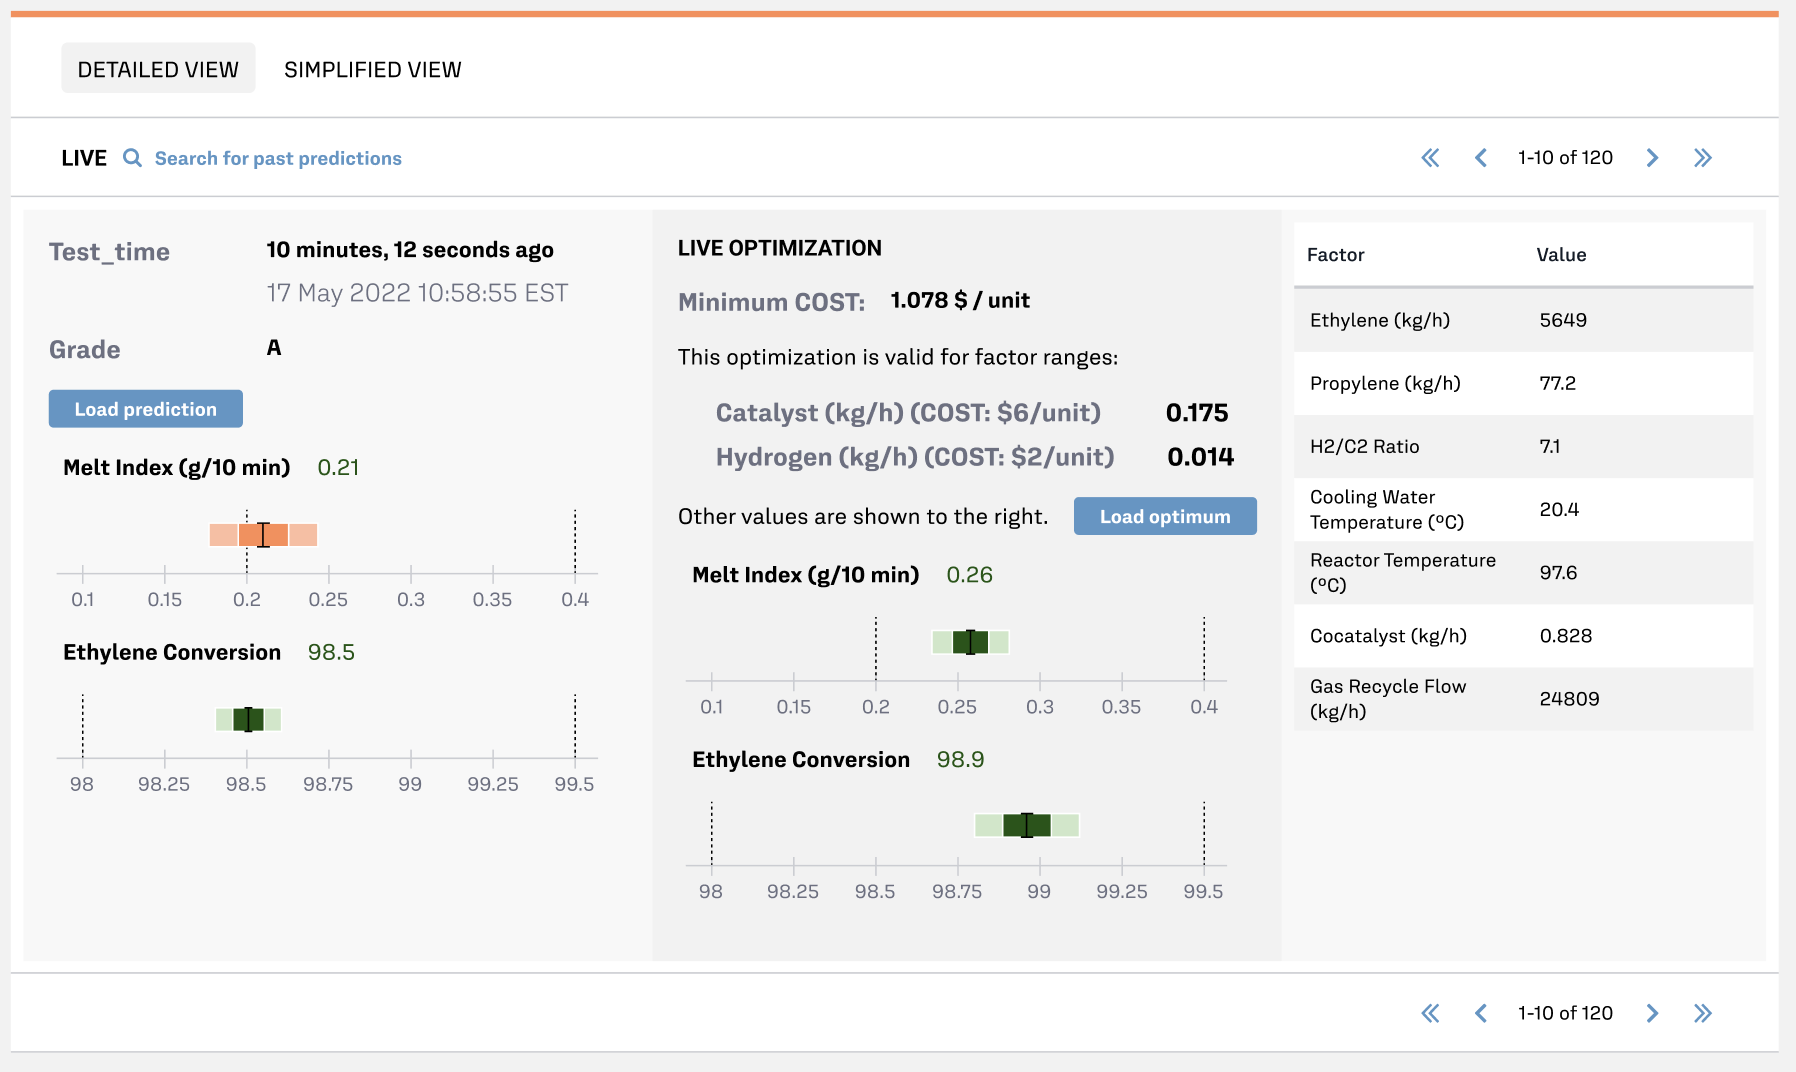Click the search magnifier icon
The width and height of the screenshot is (1796, 1072).
[x=132, y=158]
